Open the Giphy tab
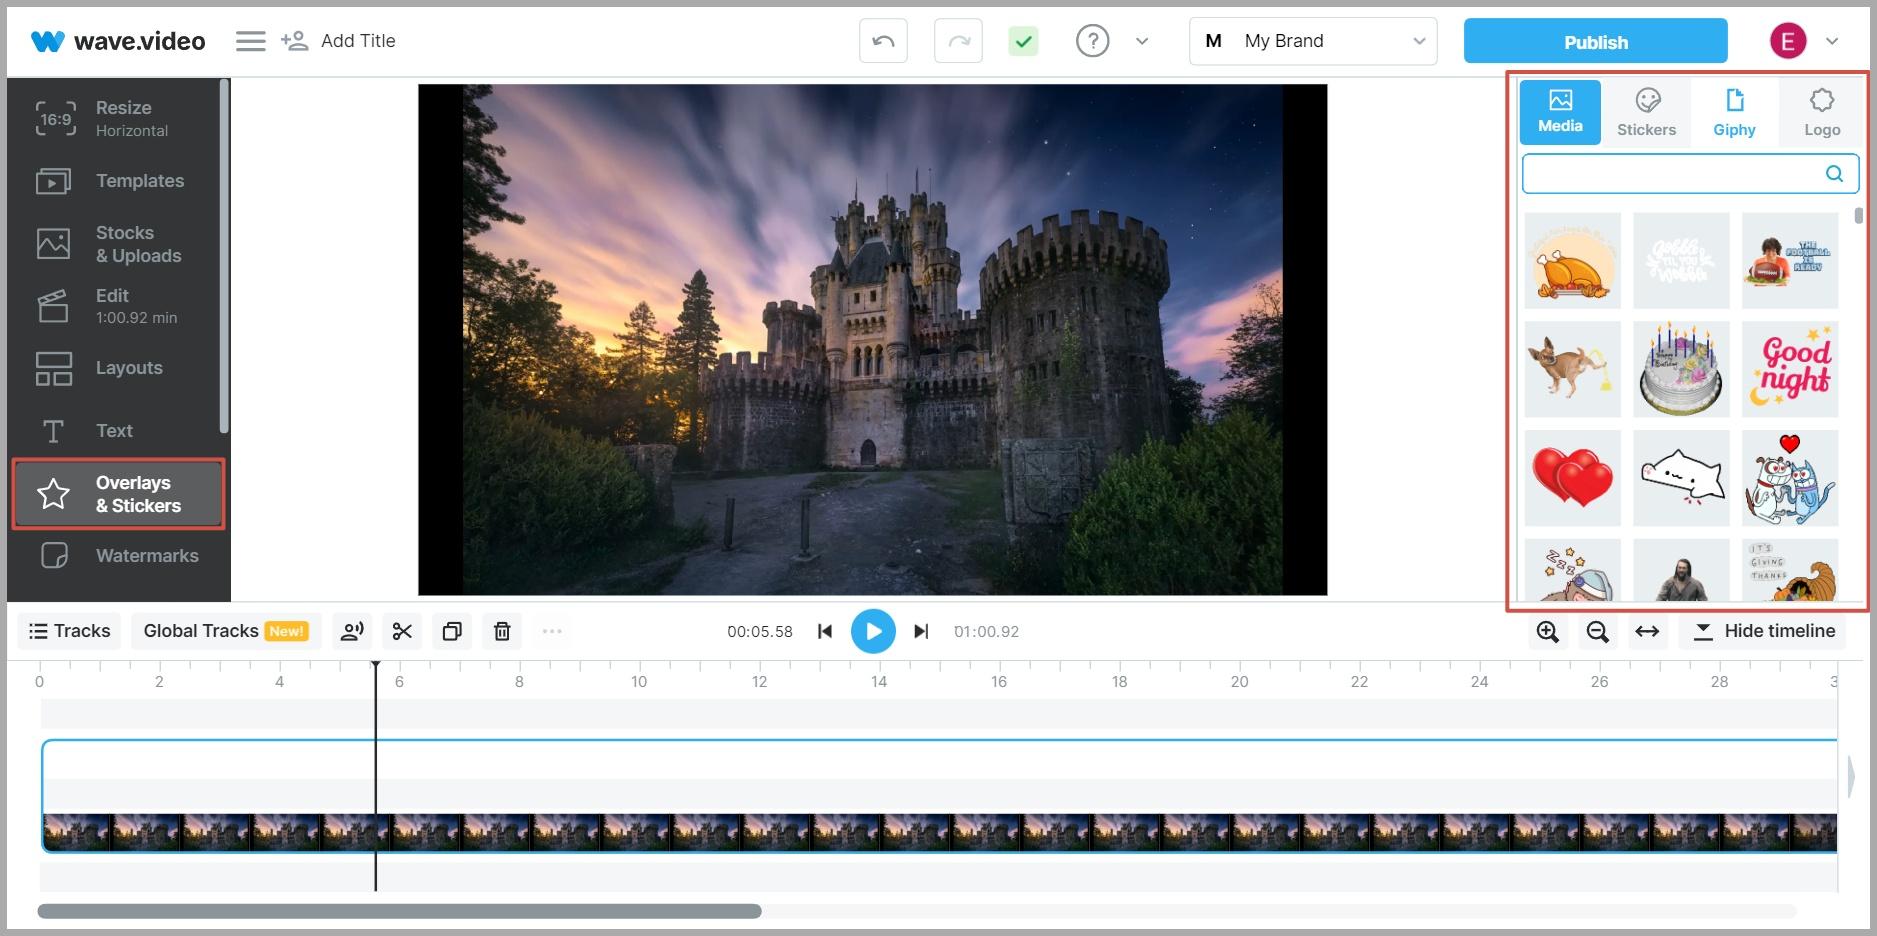 (x=1734, y=112)
